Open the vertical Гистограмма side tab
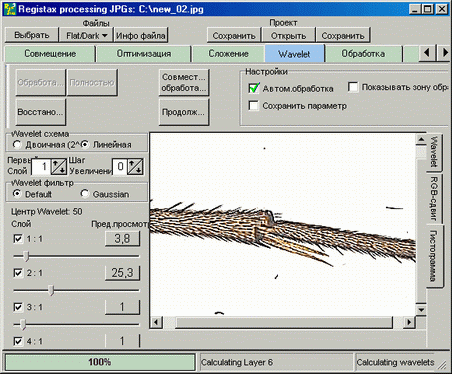Image resolution: width=452 pixels, height=374 pixels. point(434,256)
